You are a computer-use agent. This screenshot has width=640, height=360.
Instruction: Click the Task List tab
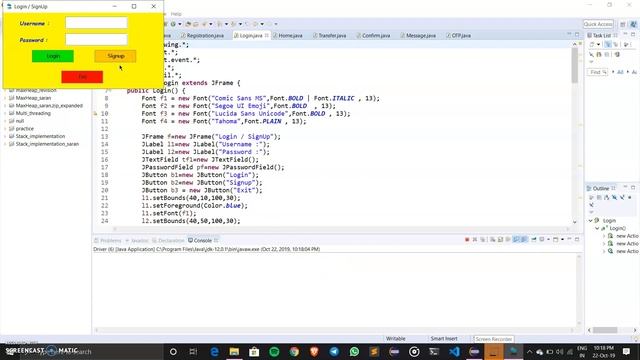[x=602, y=36]
